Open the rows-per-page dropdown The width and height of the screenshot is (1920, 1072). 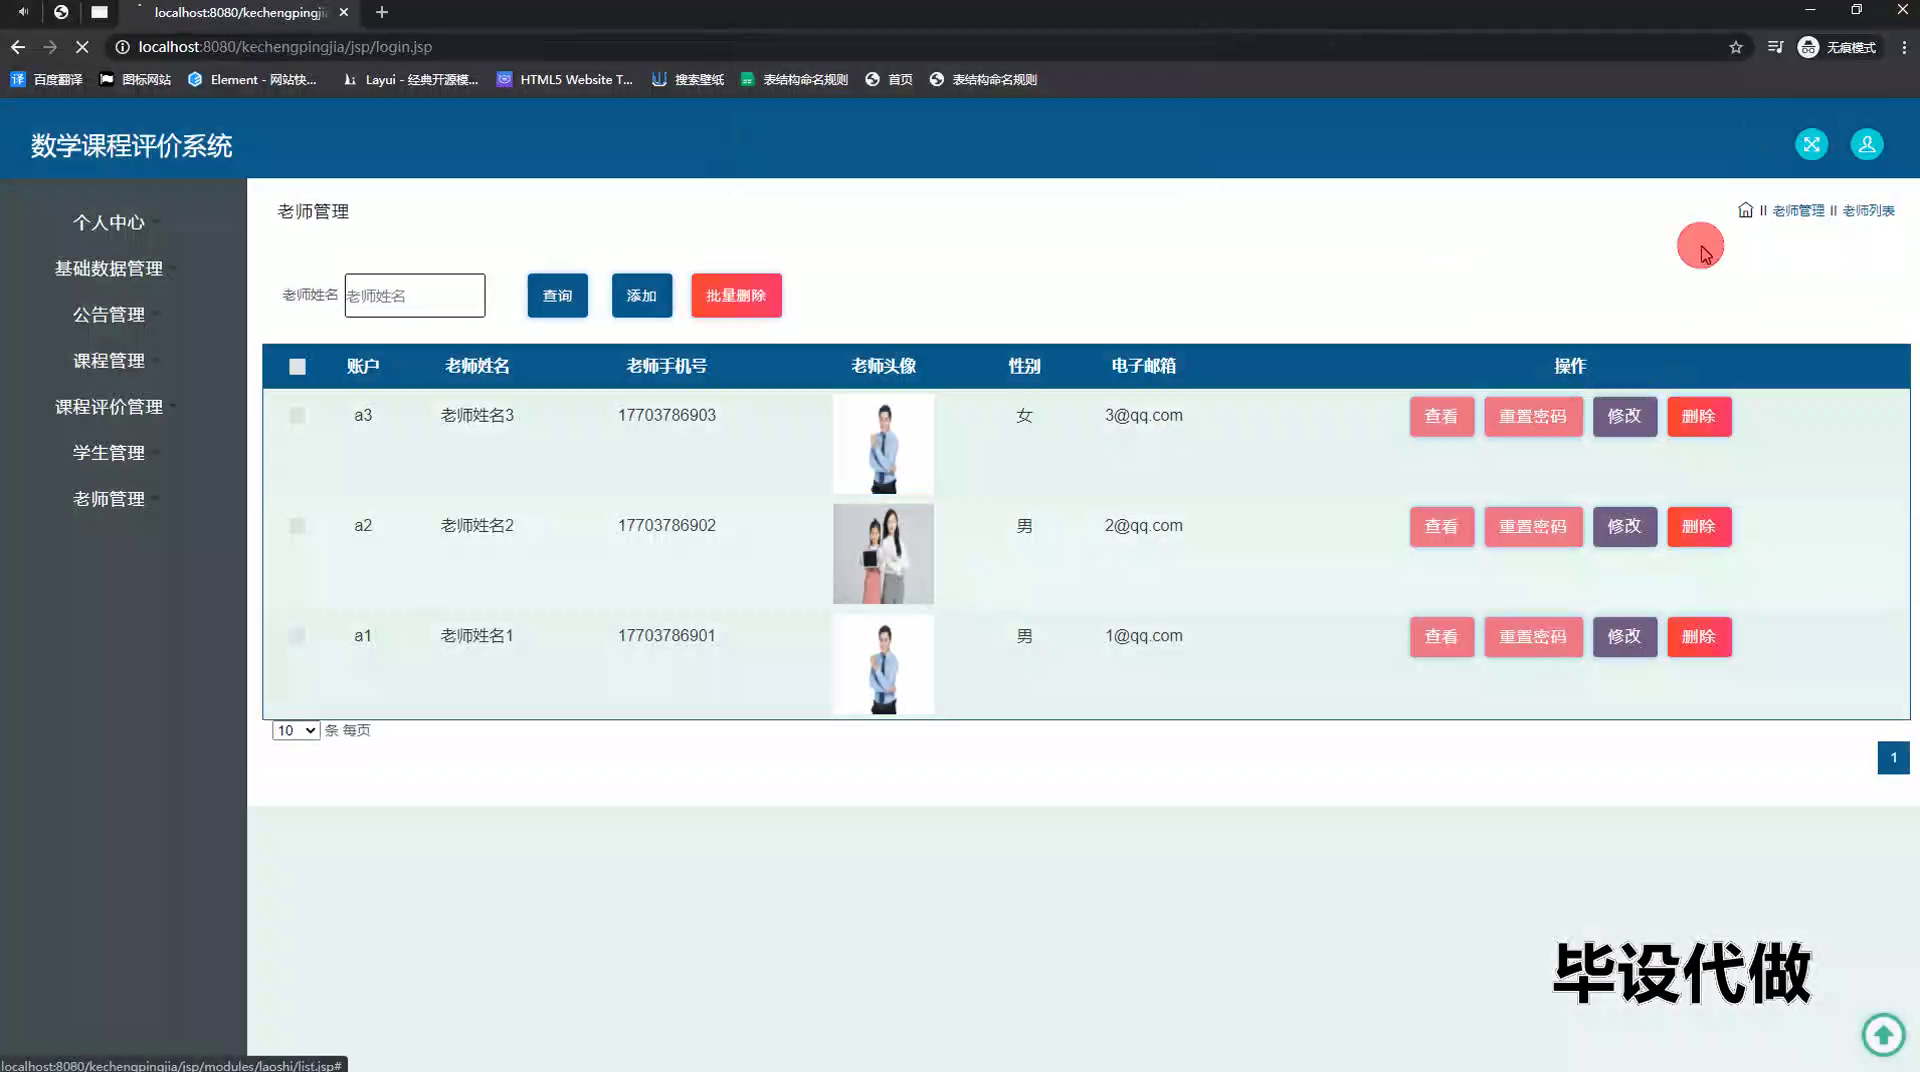pos(295,730)
